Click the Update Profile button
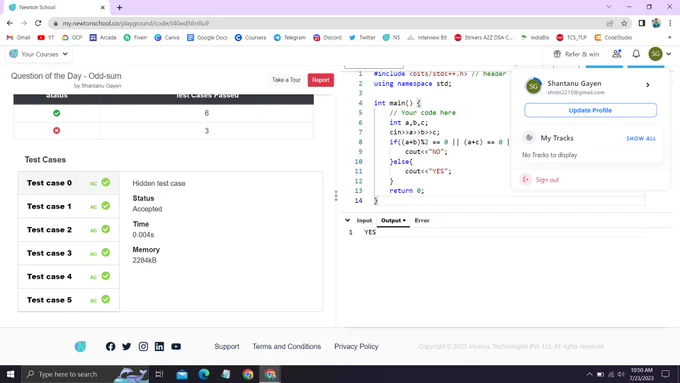This screenshot has width=680, height=383. click(x=590, y=110)
